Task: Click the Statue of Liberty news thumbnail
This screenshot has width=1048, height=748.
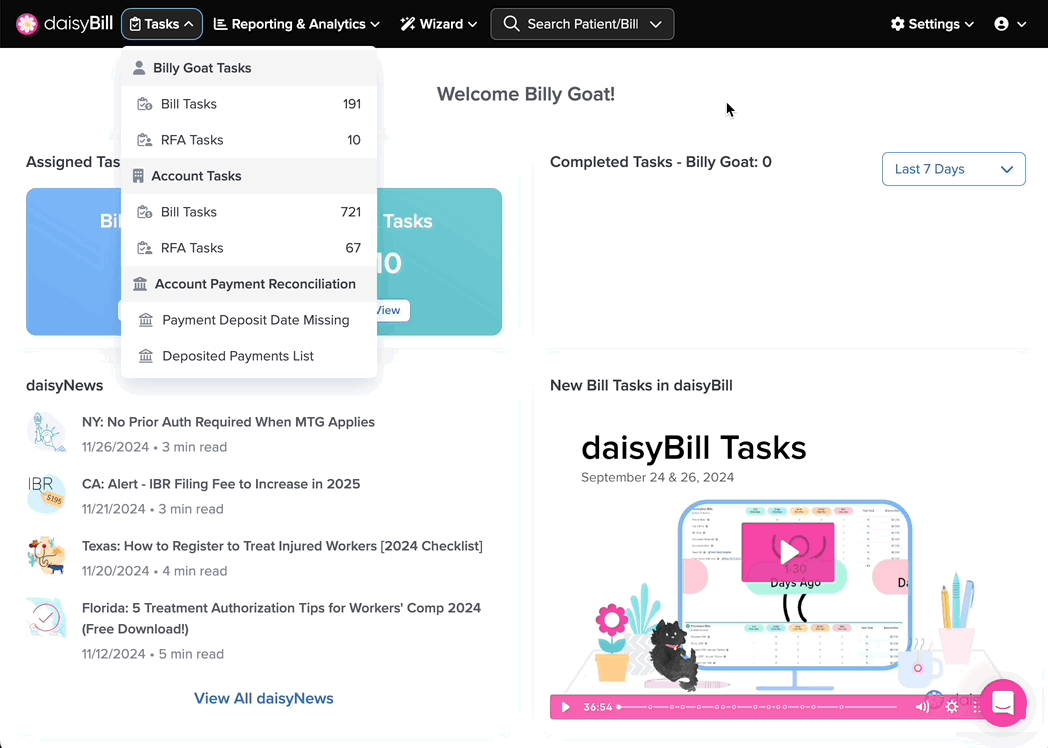Action: pos(46,432)
